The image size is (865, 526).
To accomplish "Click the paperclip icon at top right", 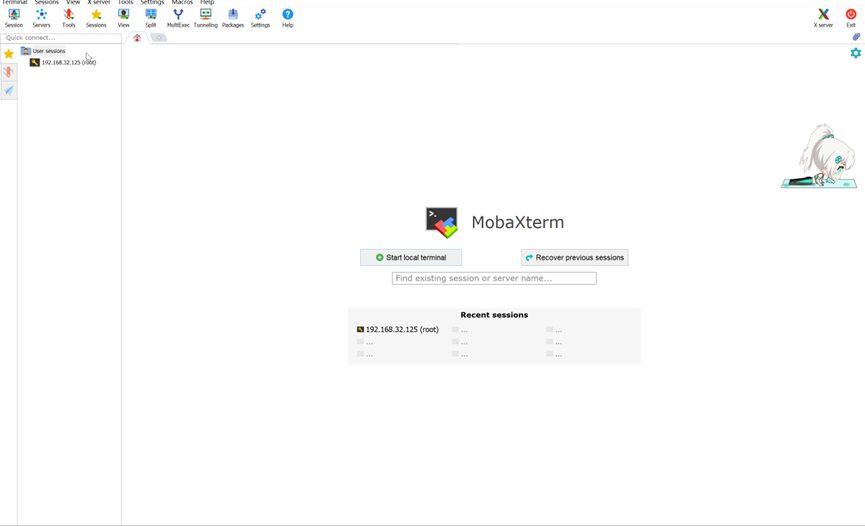I will point(856,37).
